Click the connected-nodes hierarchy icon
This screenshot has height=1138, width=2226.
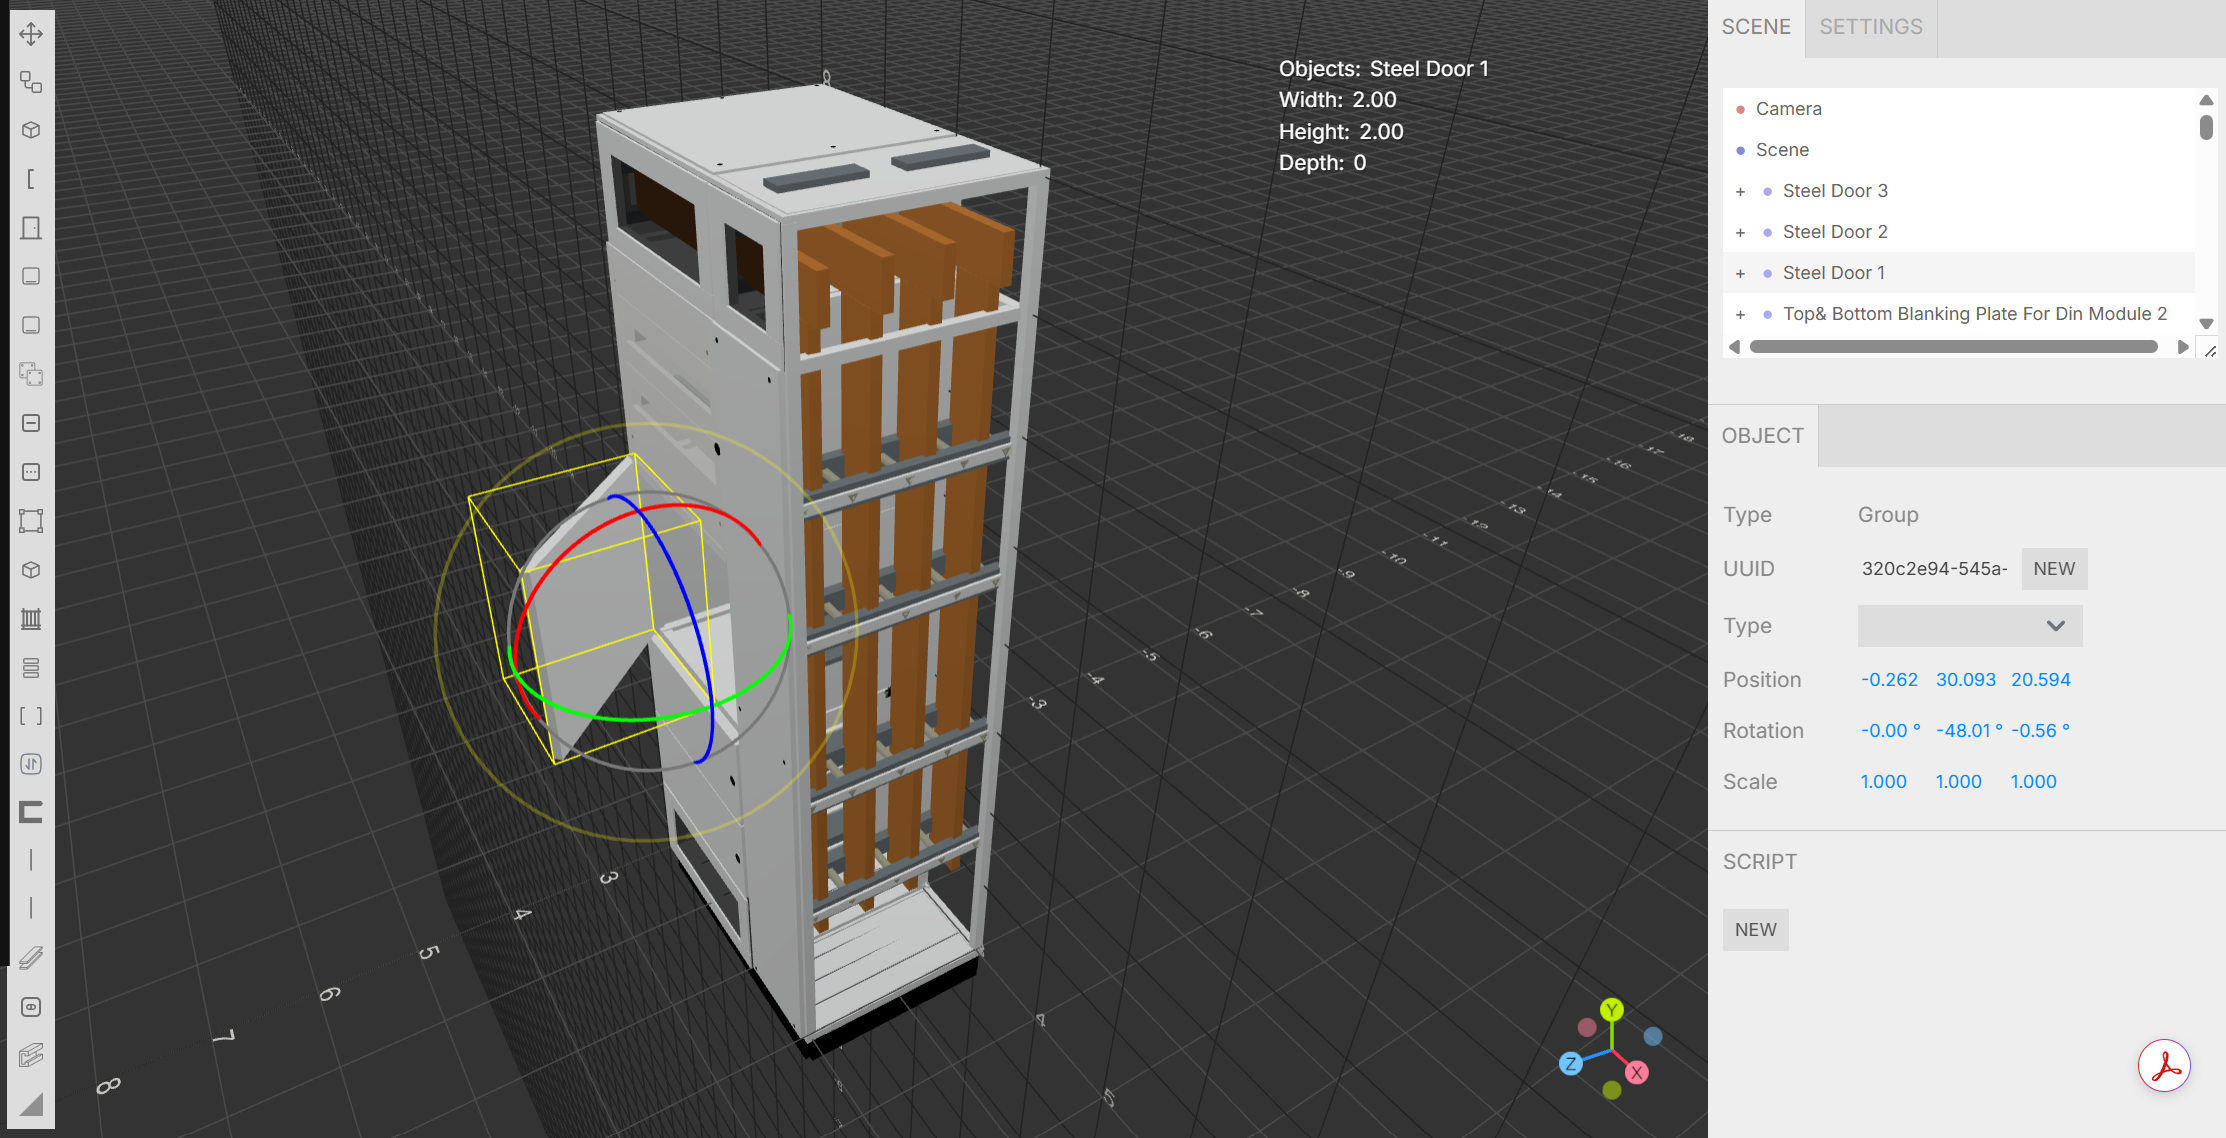coord(31,82)
